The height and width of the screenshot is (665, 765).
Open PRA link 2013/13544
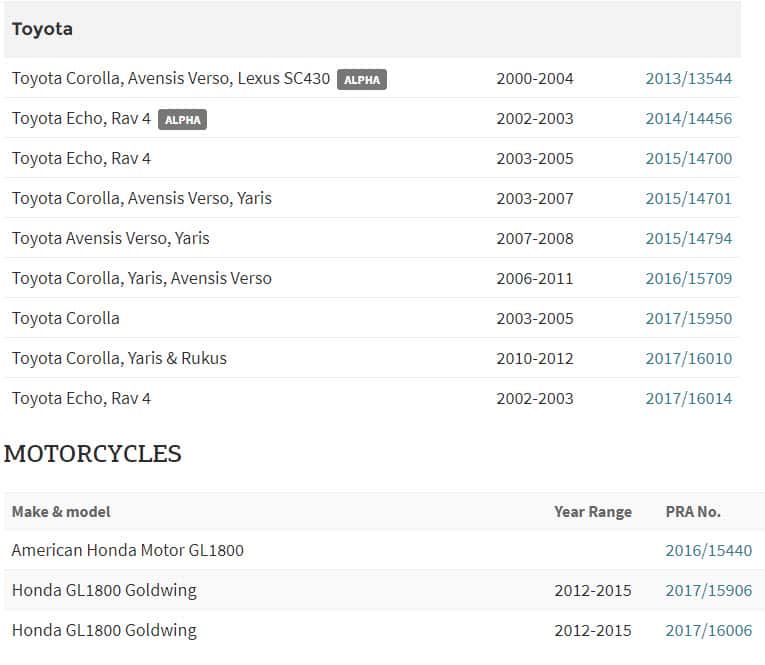pos(688,78)
